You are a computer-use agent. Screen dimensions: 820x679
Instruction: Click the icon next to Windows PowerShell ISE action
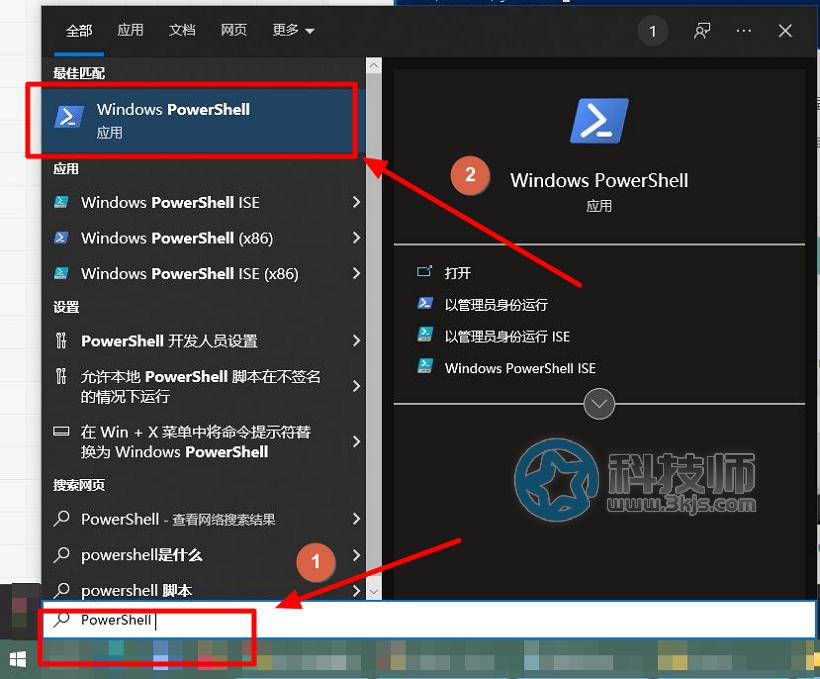[425, 366]
